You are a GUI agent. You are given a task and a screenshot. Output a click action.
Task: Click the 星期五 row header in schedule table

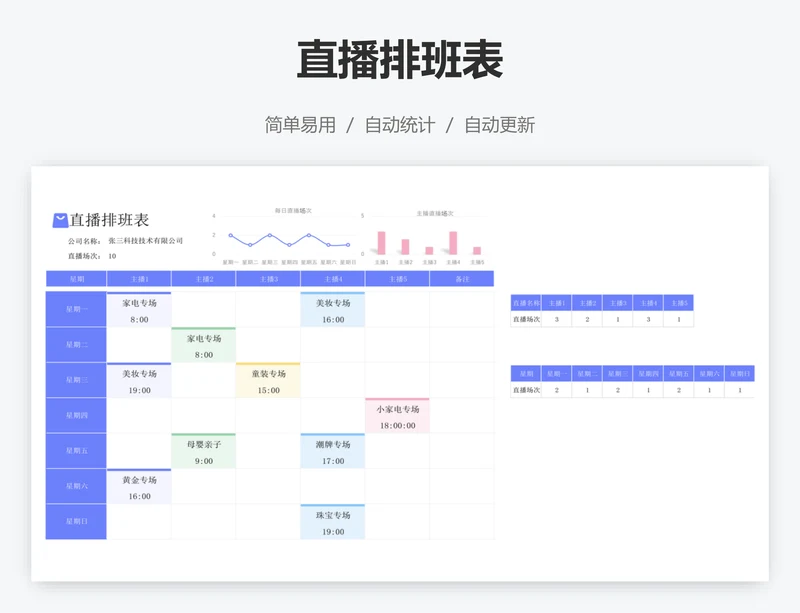click(77, 451)
